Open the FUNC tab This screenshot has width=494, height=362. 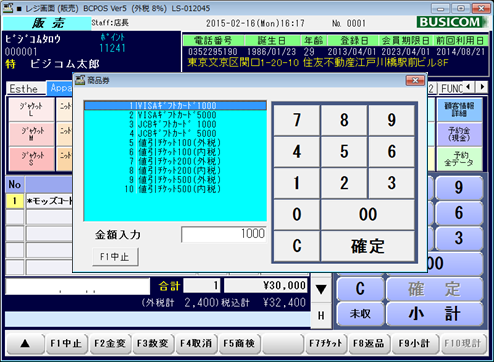tap(451, 89)
